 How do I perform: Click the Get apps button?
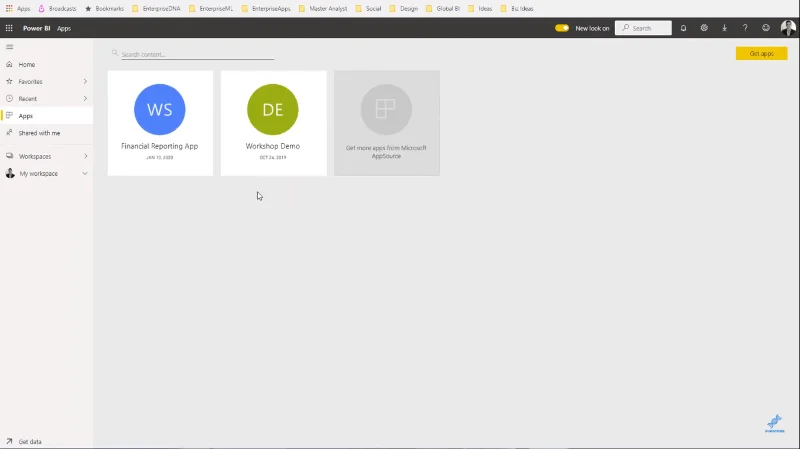pos(761,54)
